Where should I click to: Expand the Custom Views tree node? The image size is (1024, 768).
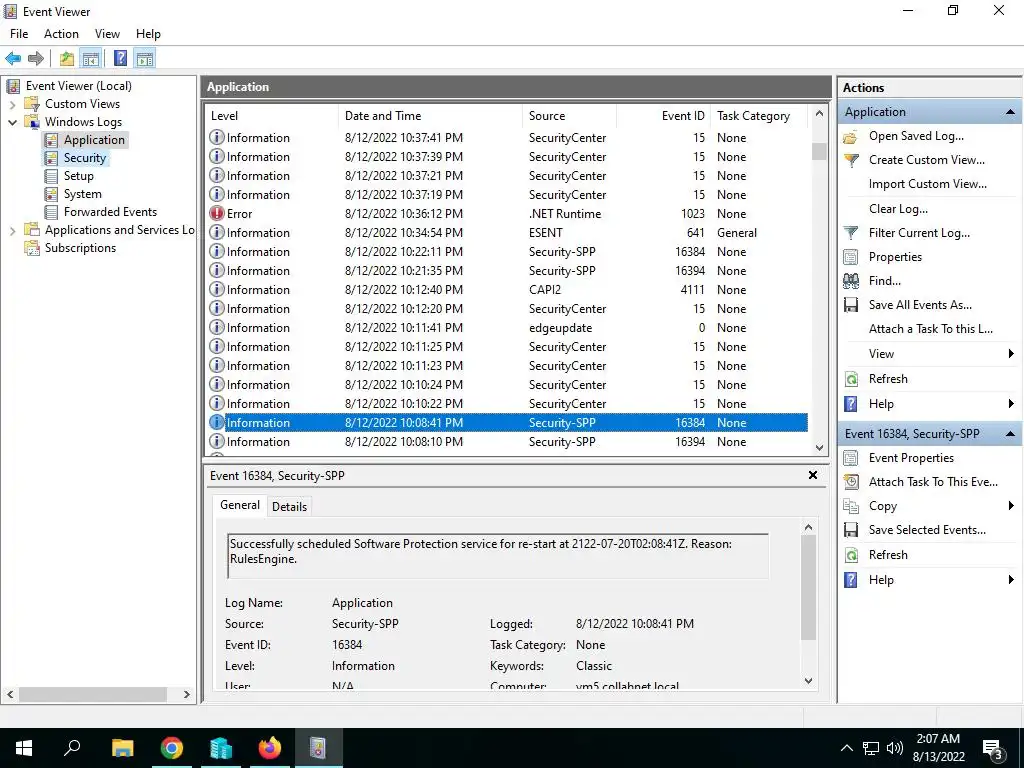(12, 104)
